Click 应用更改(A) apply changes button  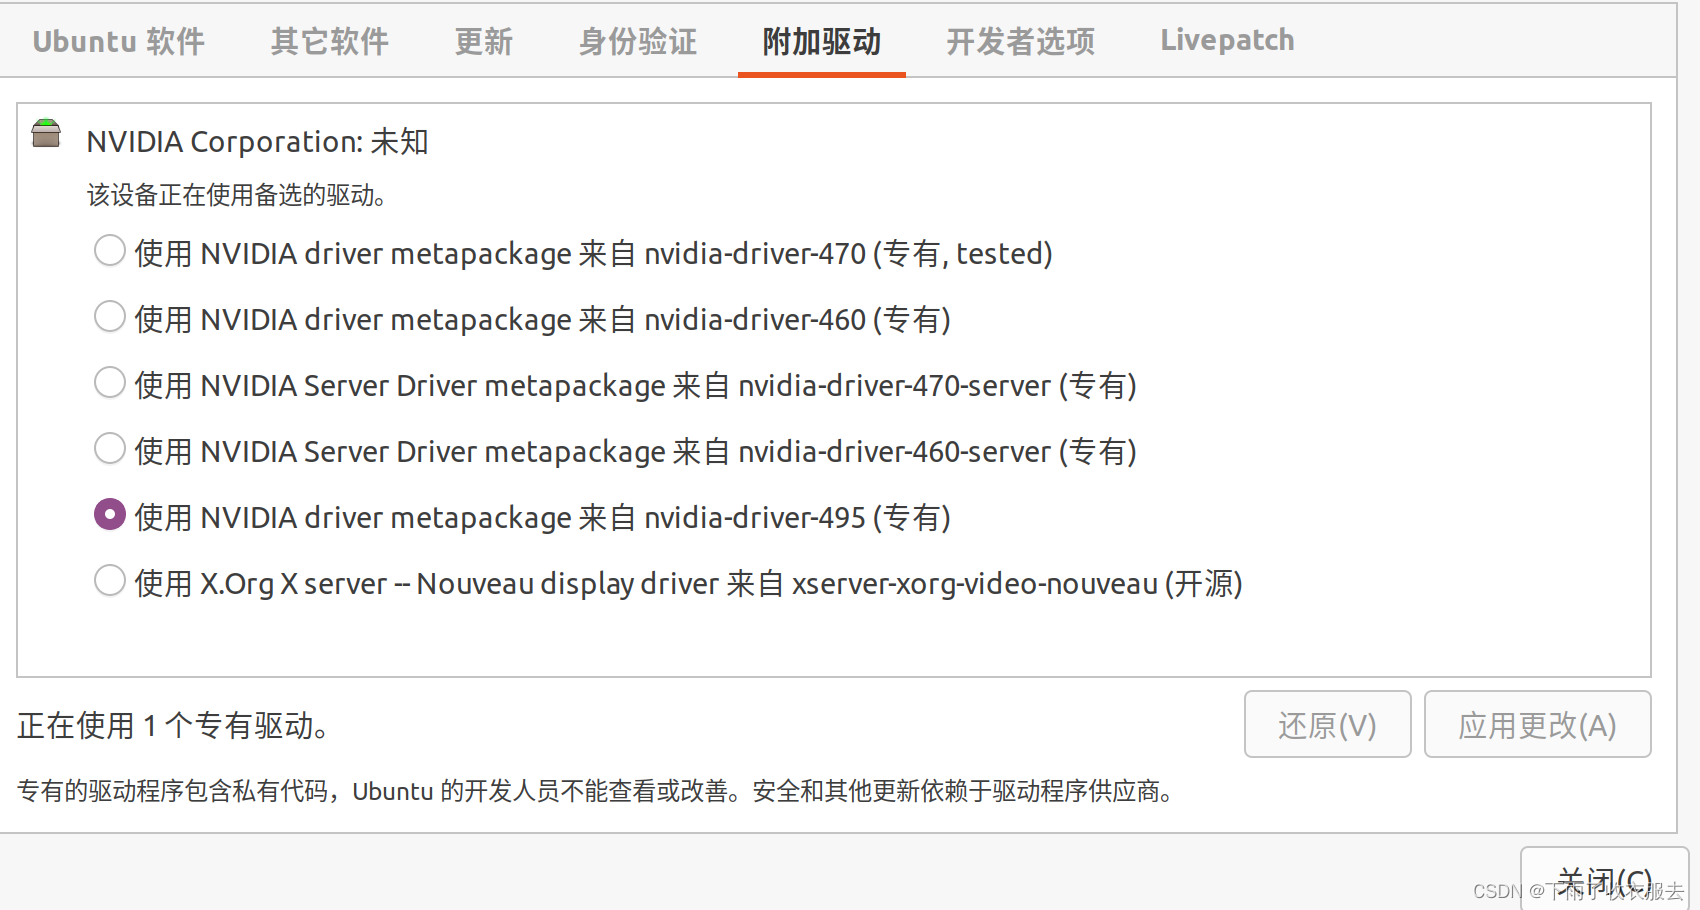(x=1537, y=724)
